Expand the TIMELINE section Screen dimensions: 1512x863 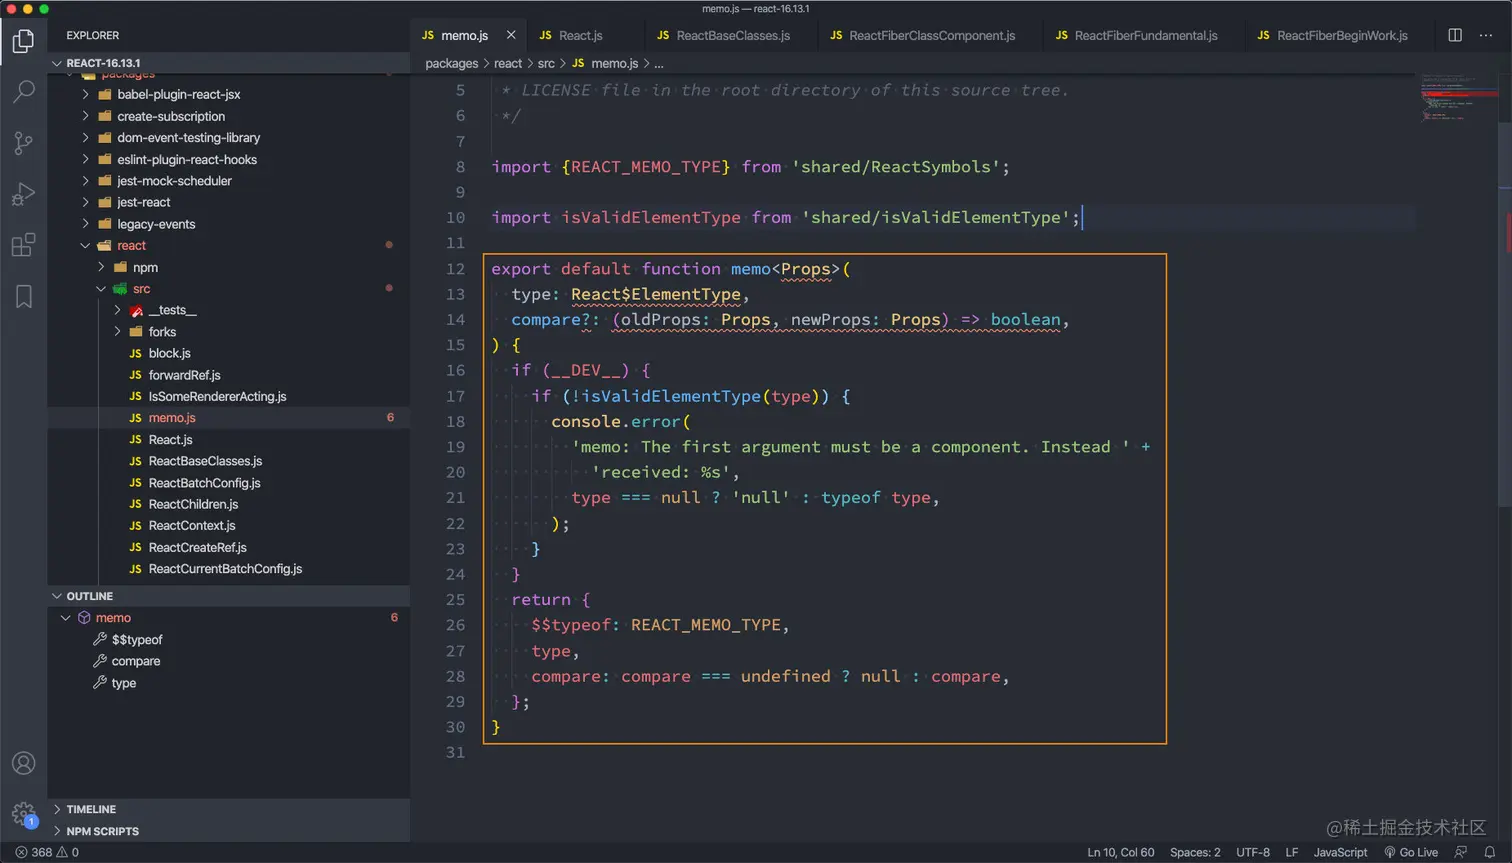click(x=228, y=809)
